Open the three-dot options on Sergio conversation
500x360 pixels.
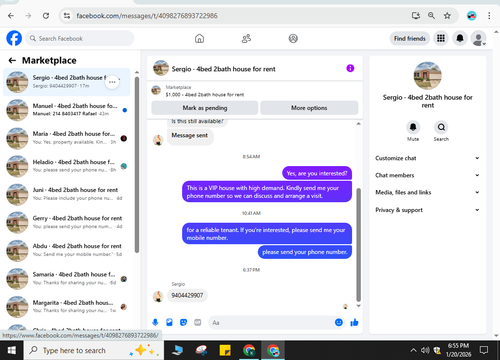coord(112,82)
